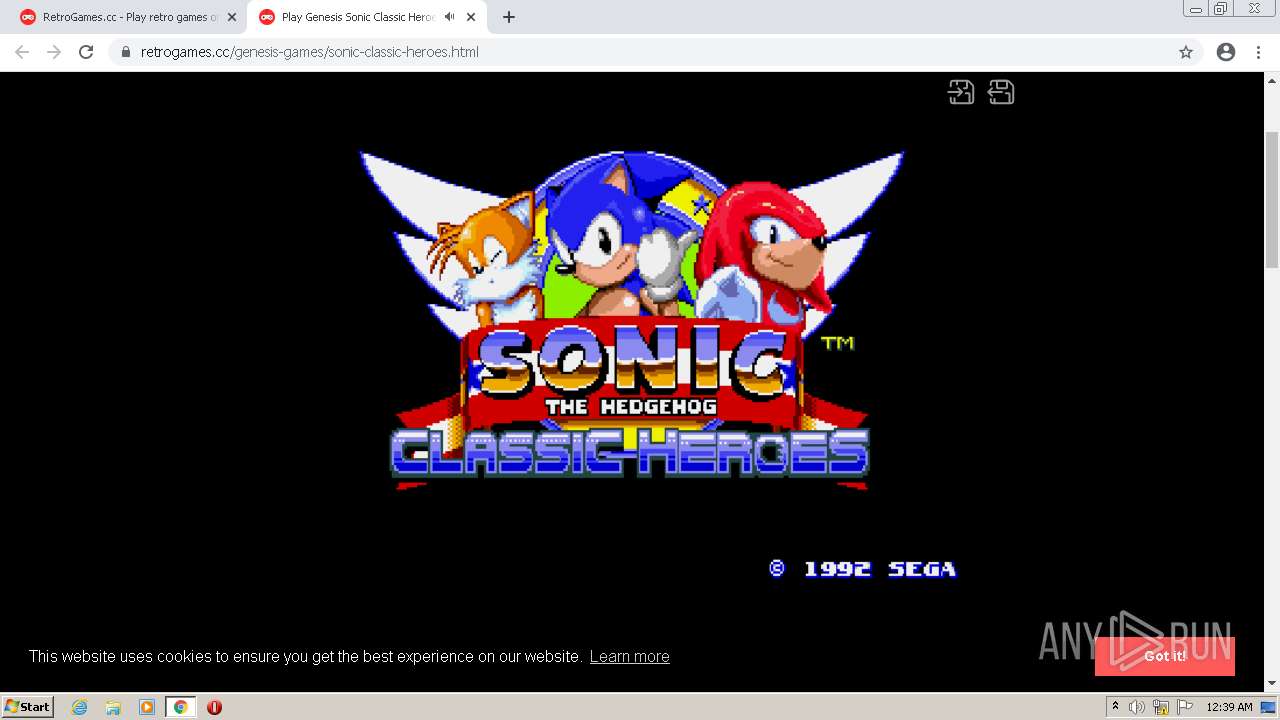Viewport: 1280px width, 720px height.
Task: Go forward in browser history
Action: (54, 52)
